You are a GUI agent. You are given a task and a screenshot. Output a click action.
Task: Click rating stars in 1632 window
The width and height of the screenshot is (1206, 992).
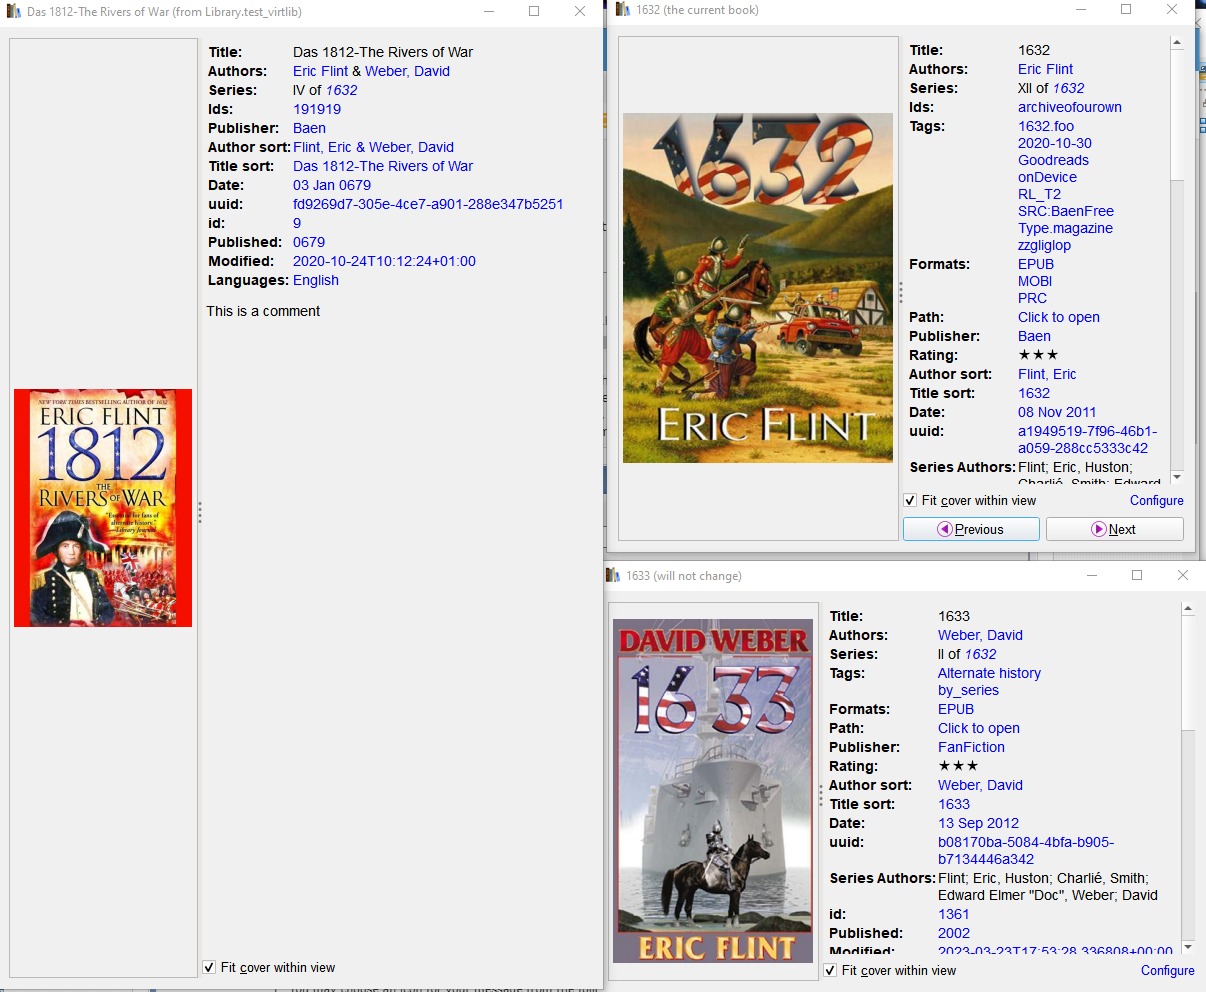pos(1038,355)
